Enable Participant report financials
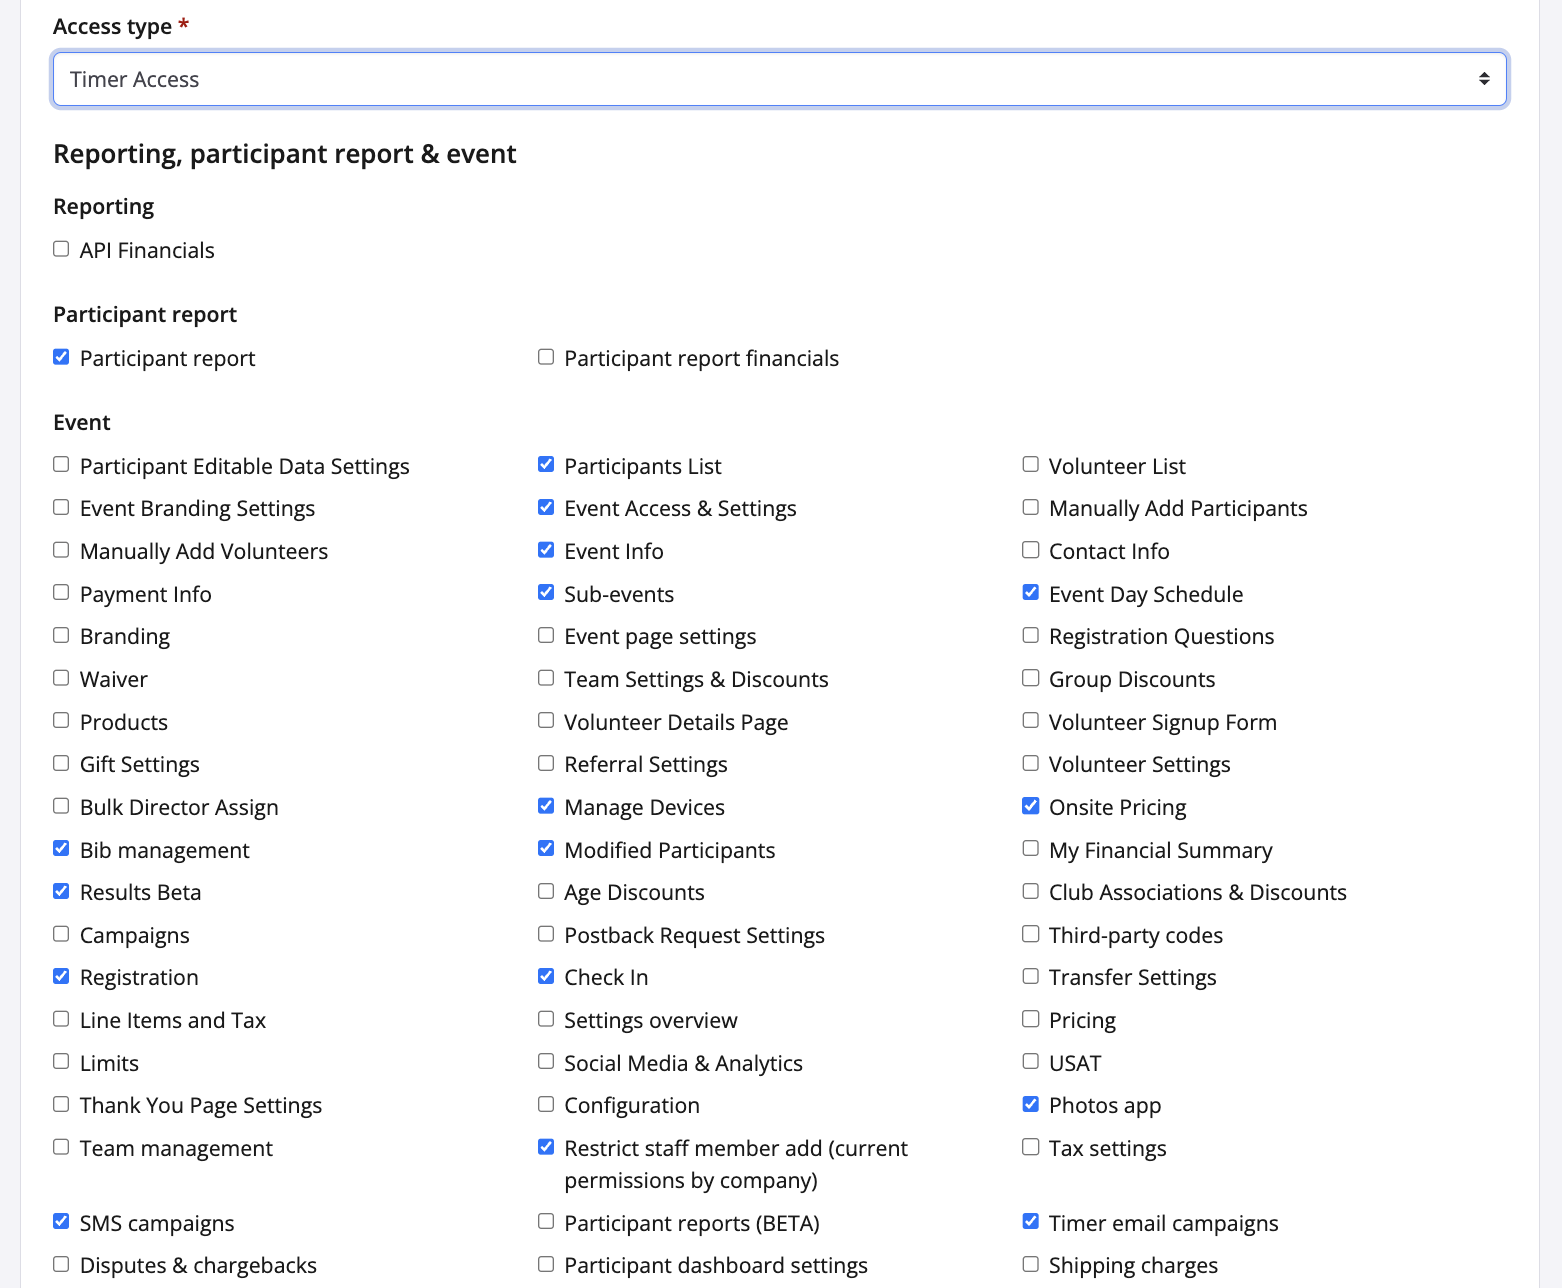Image resolution: width=1562 pixels, height=1288 pixels. [546, 357]
